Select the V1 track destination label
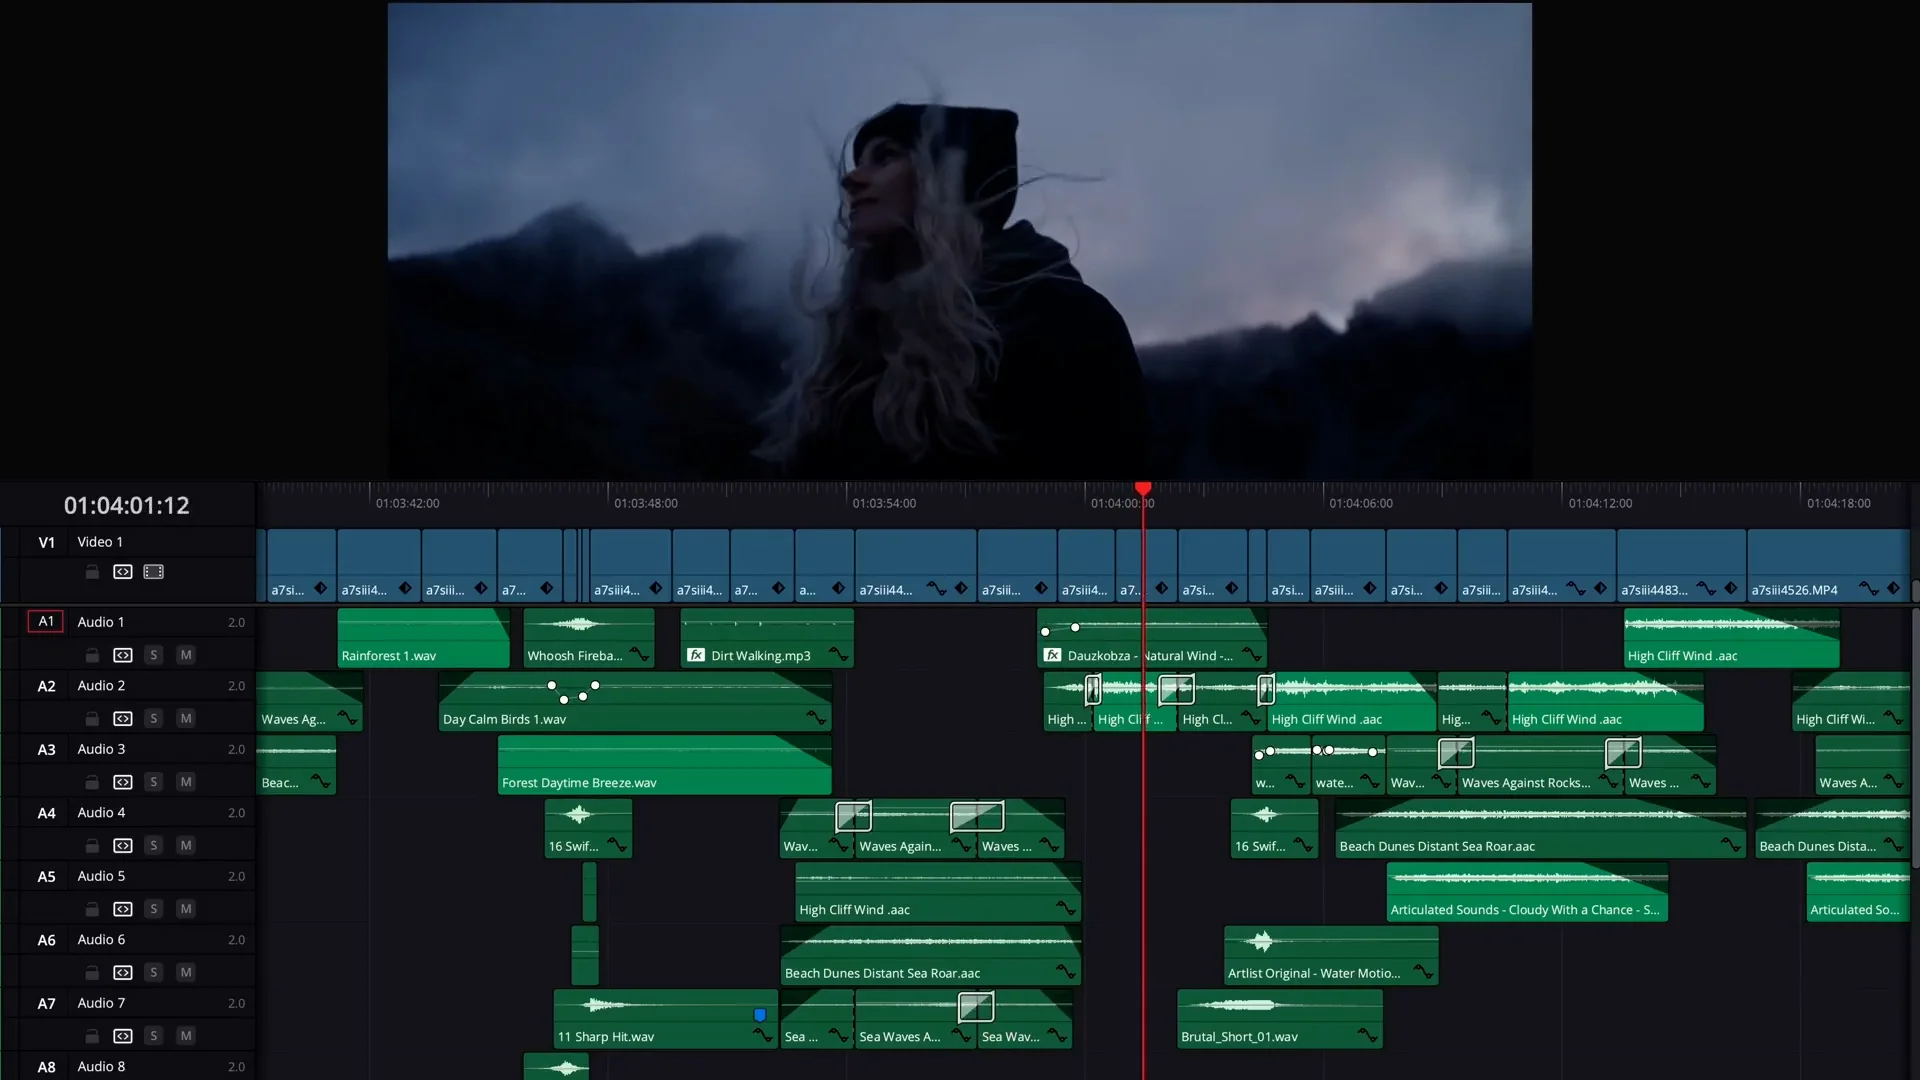This screenshot has width=1920, height=1080. 46,542
